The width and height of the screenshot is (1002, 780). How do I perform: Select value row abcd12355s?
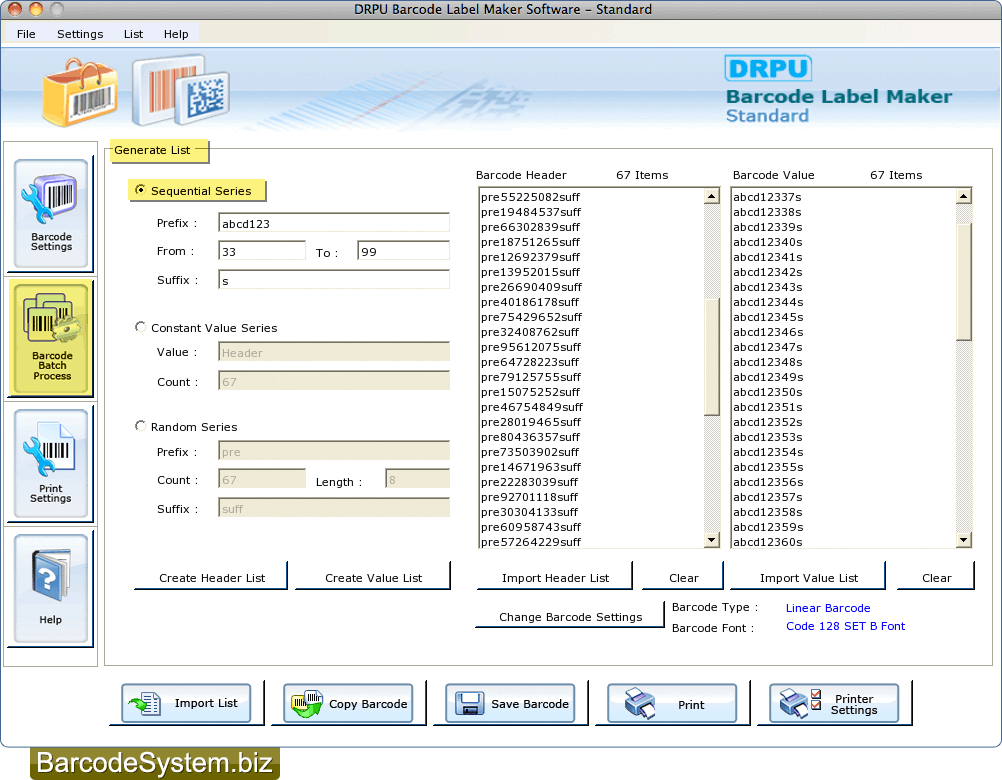click(844, 467)
